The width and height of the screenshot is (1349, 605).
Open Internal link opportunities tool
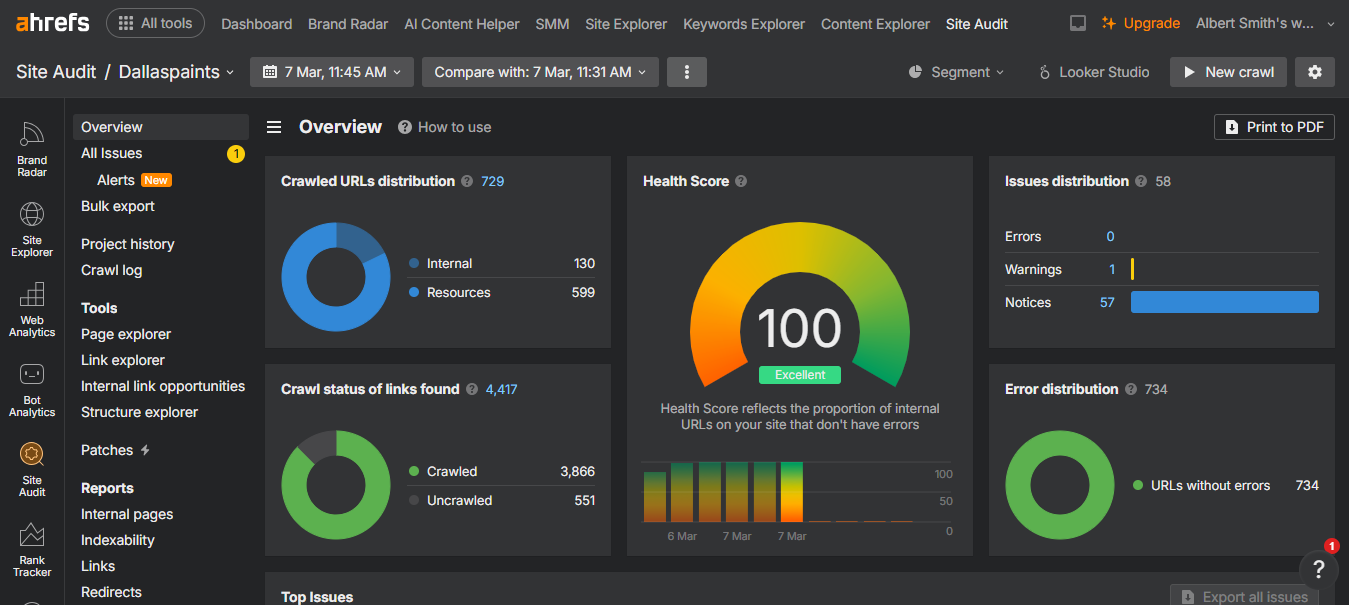pos(163,386)
